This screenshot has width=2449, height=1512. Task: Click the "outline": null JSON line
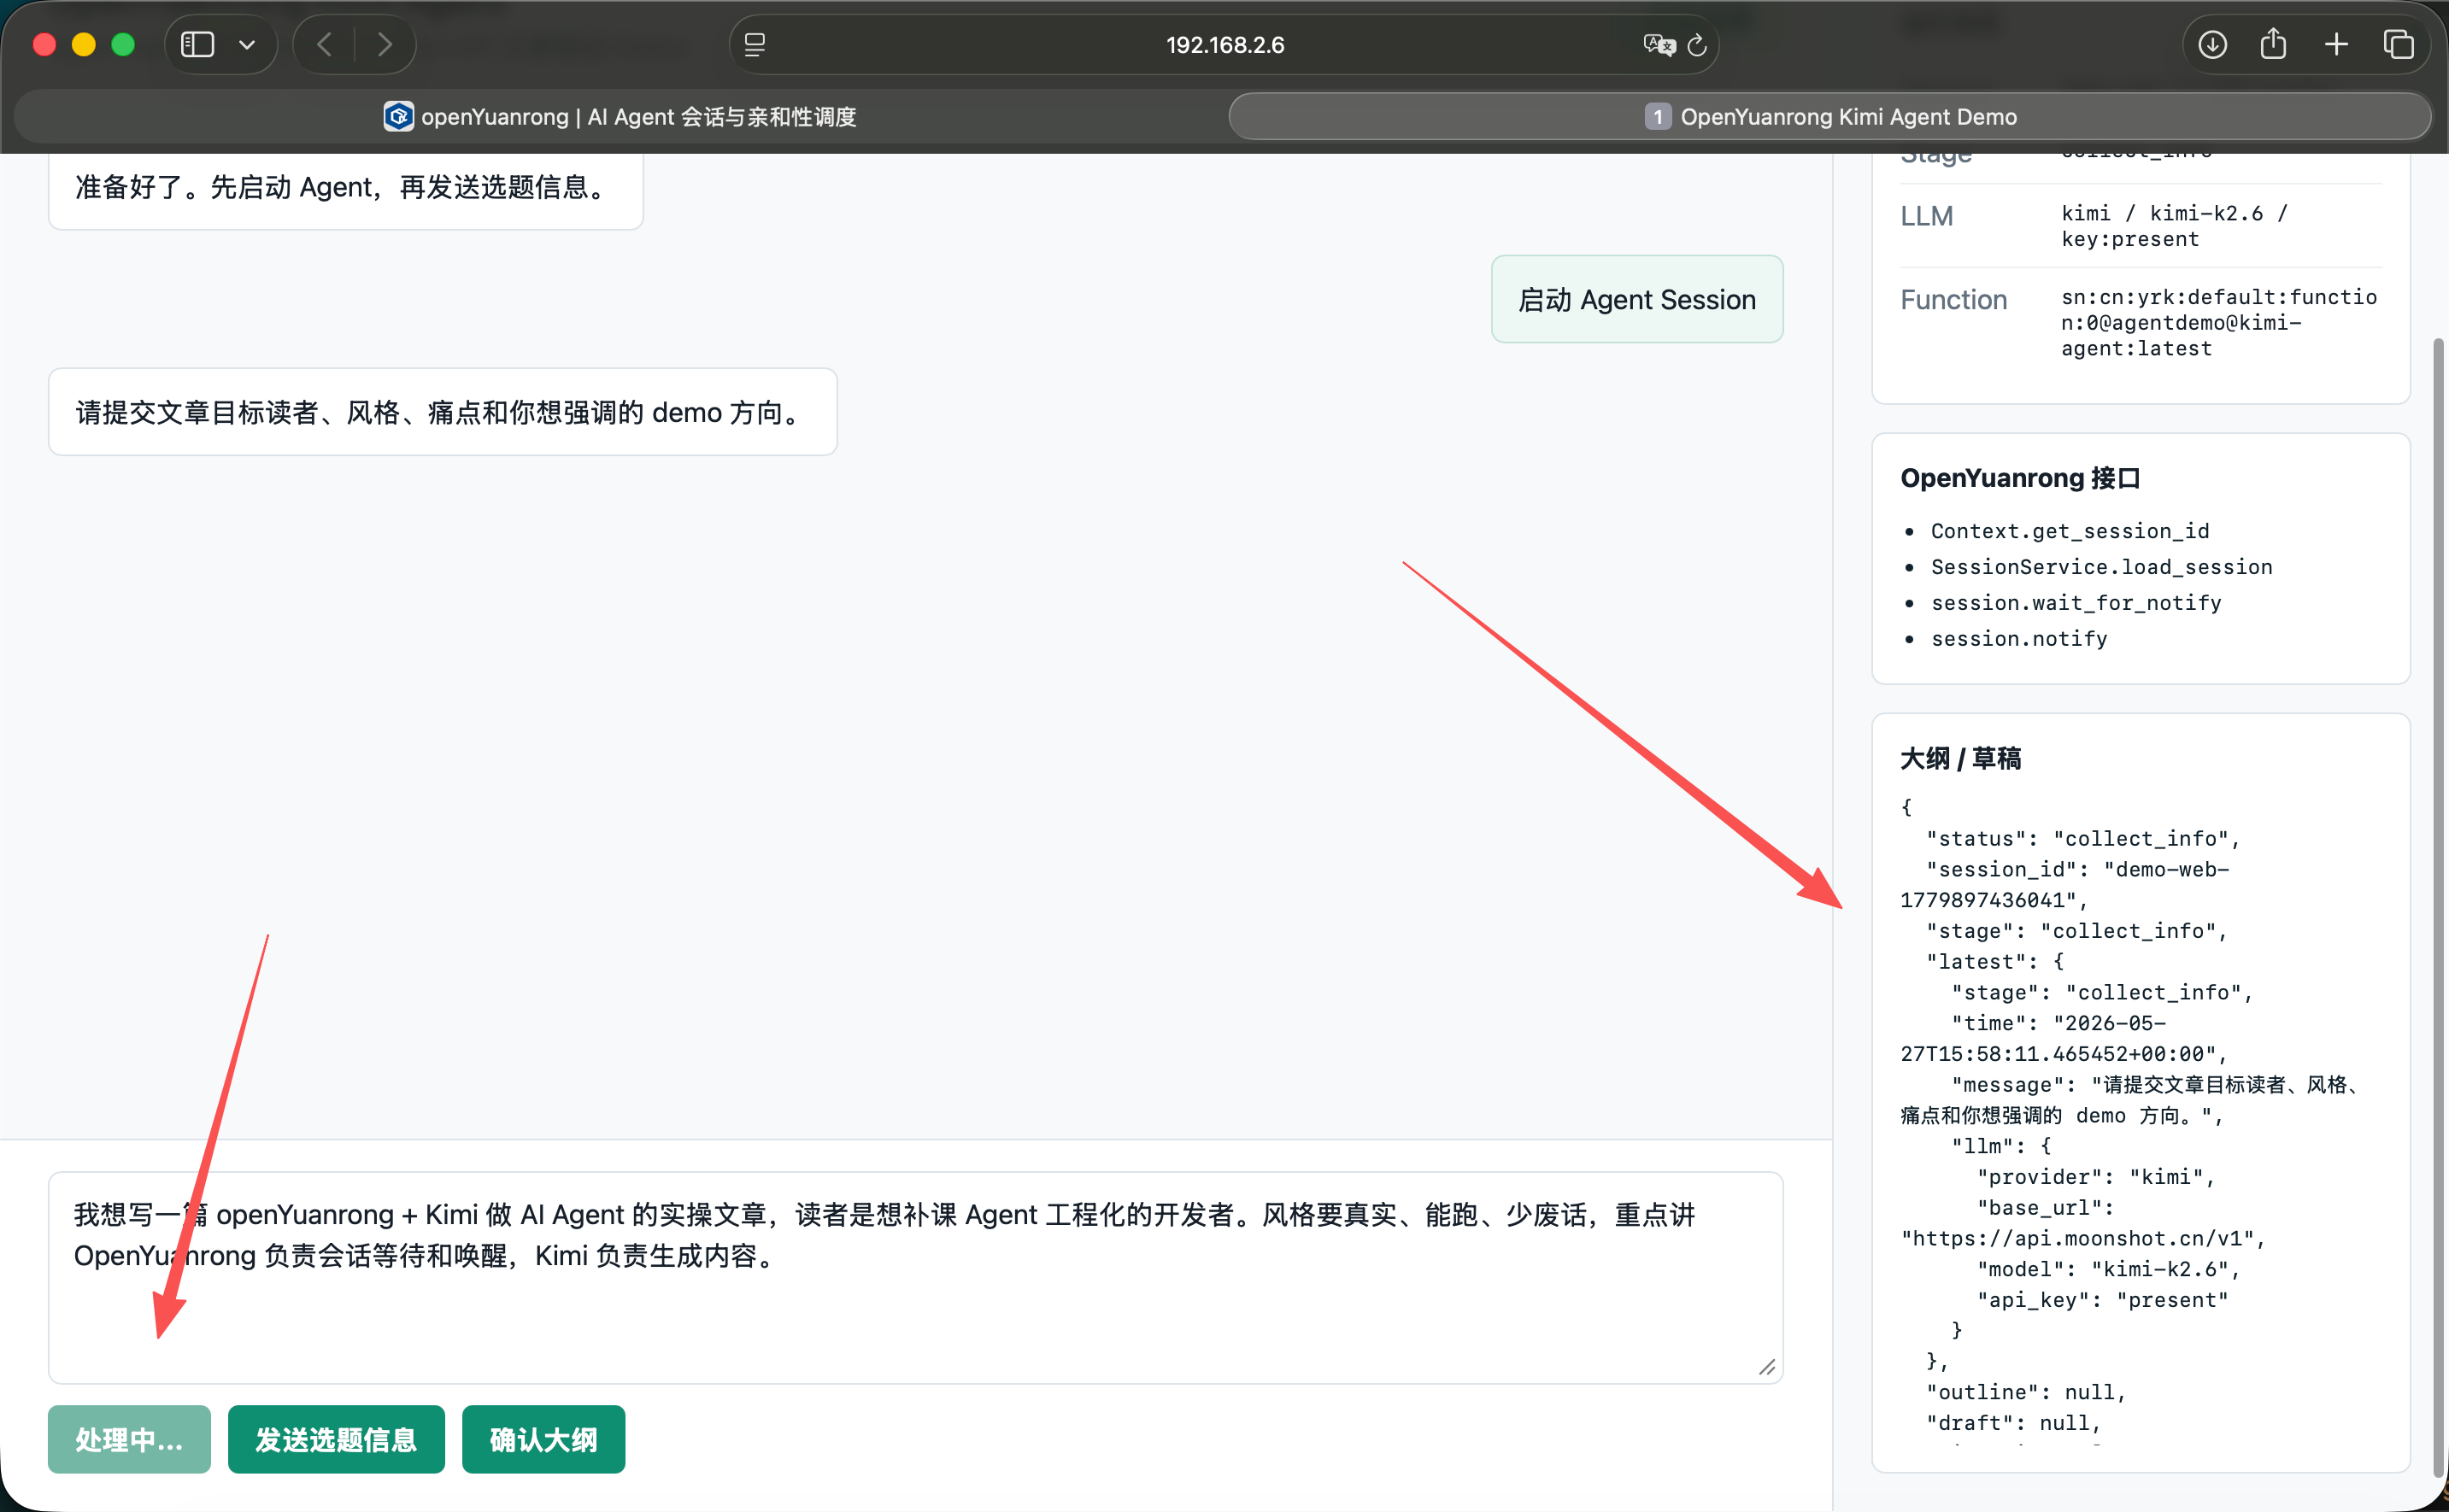(x=2026, y=1392)
